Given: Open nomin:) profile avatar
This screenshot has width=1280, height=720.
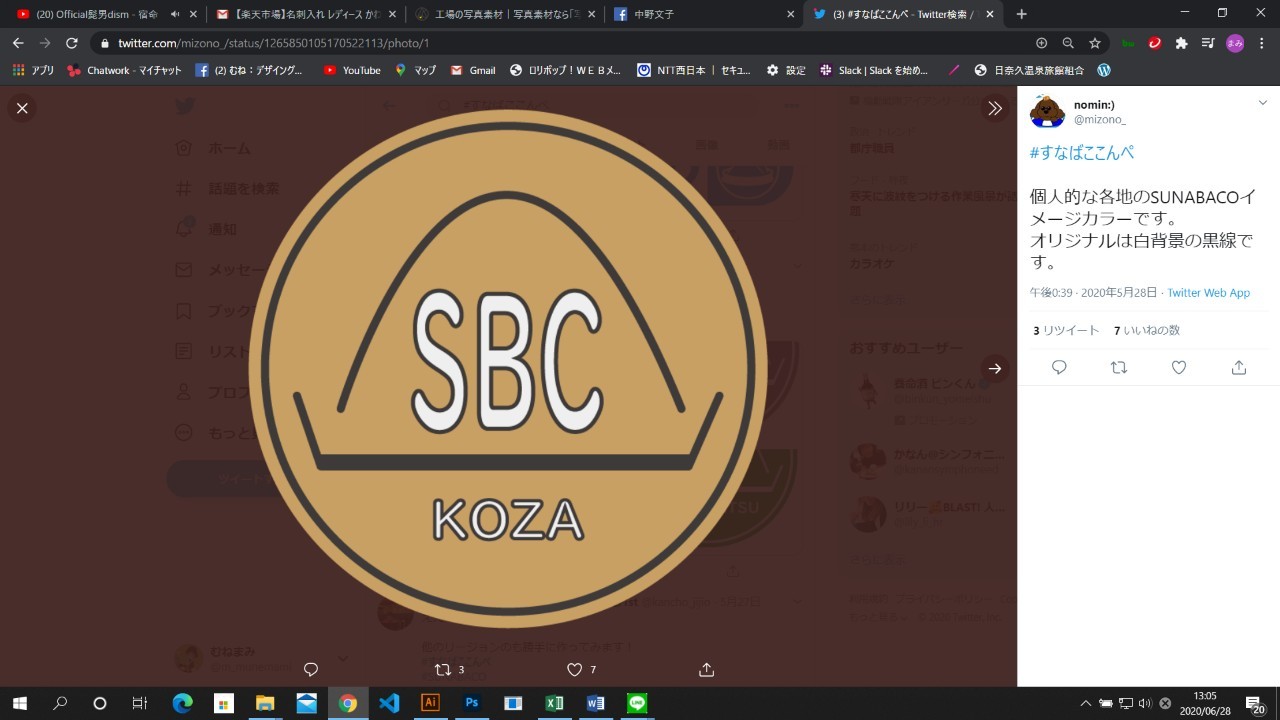Looking at the screenshot, I should pos(1047,110).
